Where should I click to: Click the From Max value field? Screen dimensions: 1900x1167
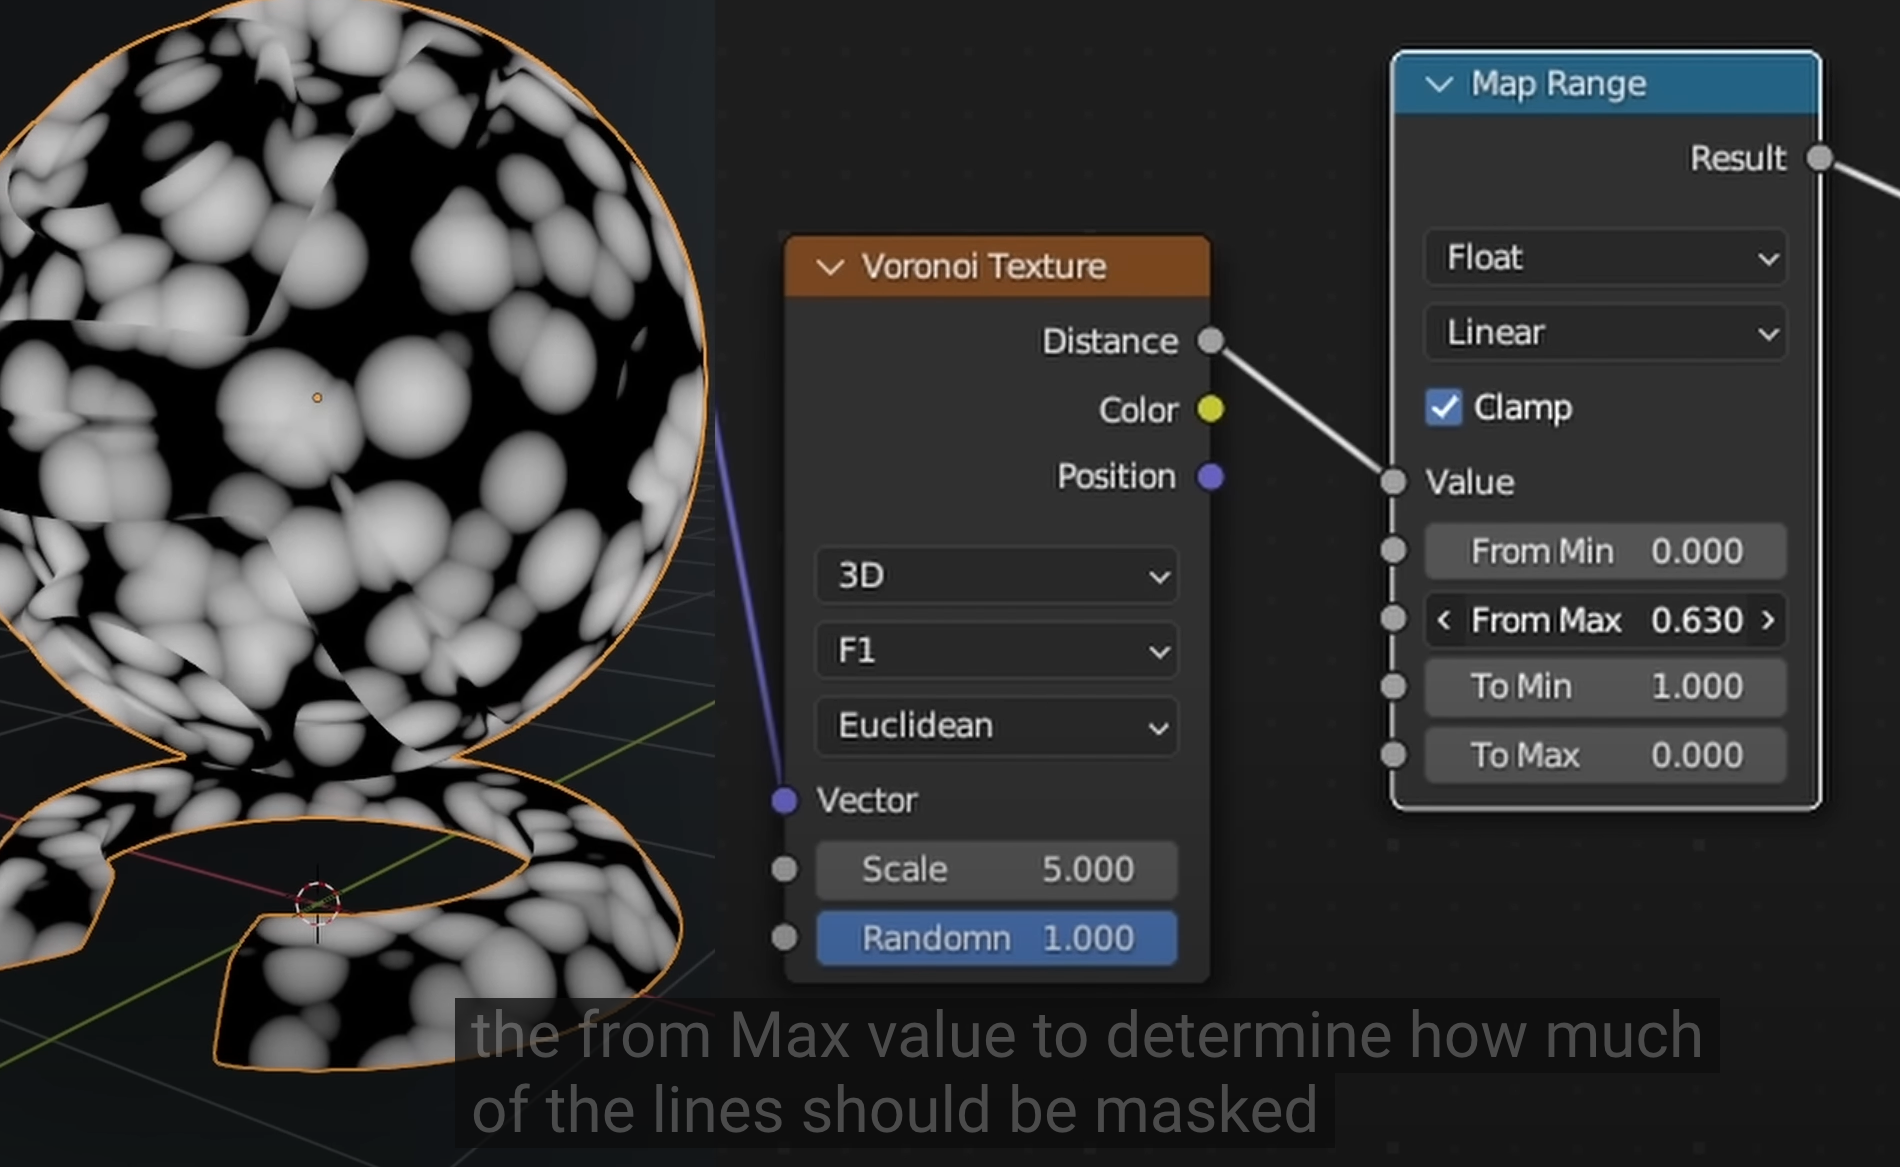(1605, 620)
